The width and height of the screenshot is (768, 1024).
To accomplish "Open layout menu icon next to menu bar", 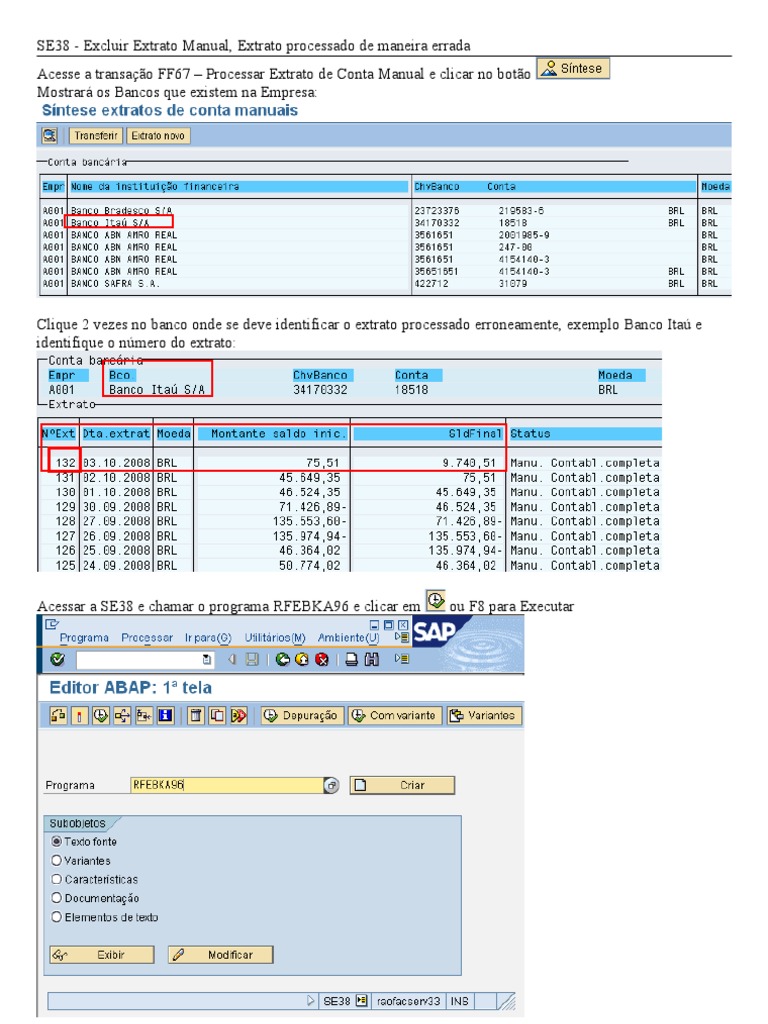I will [402, 637].
